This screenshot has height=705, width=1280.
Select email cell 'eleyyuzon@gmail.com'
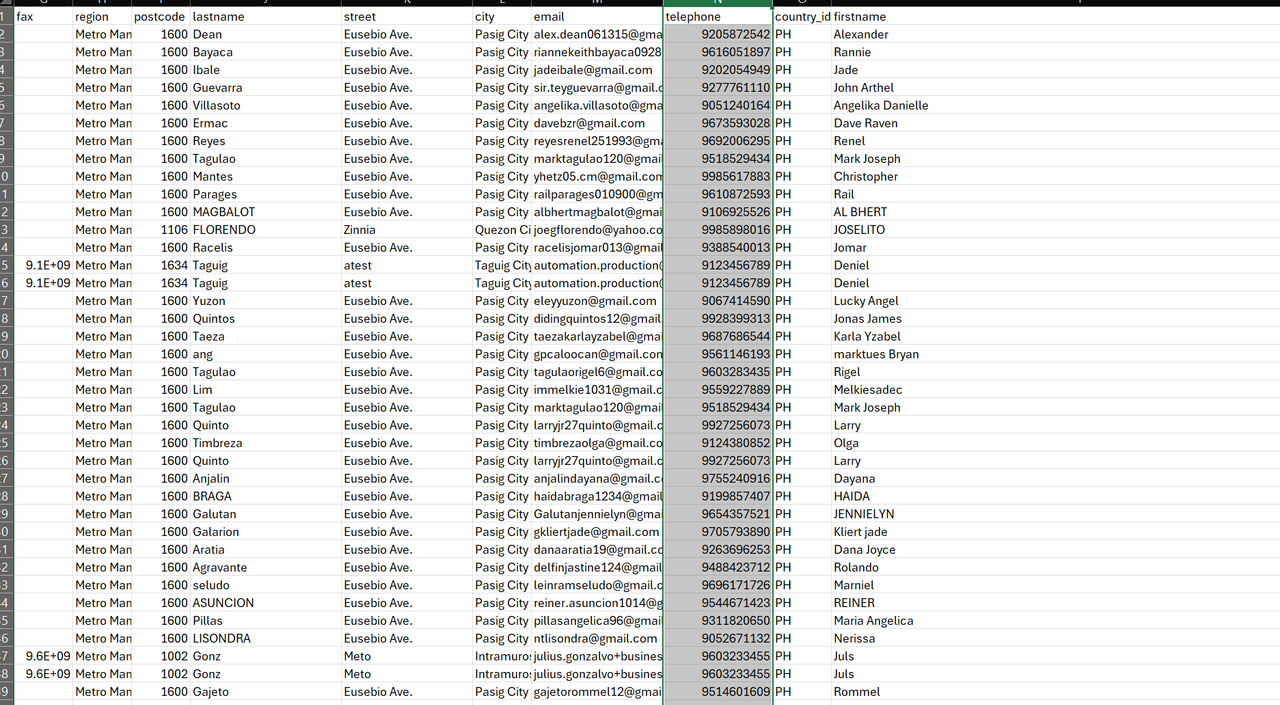click(597, 301)
